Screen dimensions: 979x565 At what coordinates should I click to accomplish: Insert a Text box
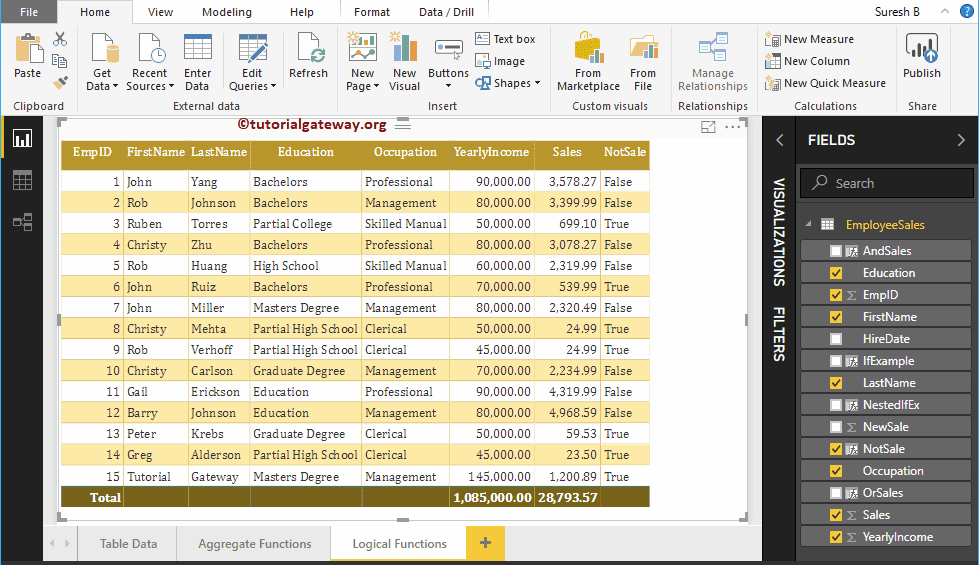pyautogui.click(x=505, y=39)
